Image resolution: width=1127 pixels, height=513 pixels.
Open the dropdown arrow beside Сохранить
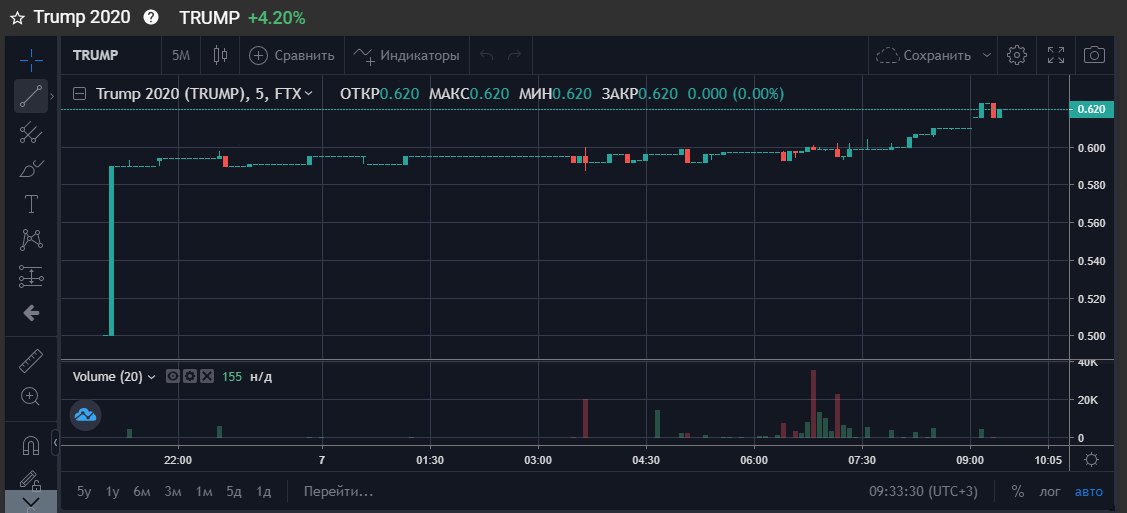click(987, 55)
